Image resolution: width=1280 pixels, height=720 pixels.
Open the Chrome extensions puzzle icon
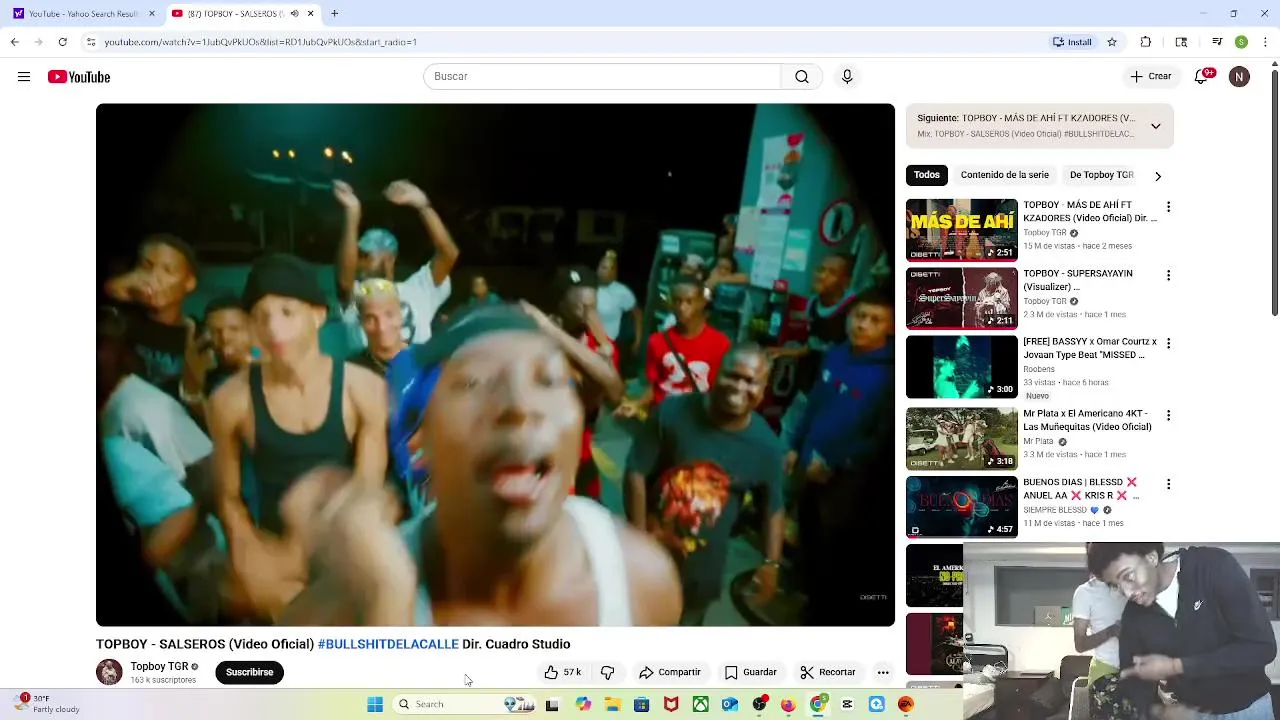pyautogui.click(x=1146, y=42)
